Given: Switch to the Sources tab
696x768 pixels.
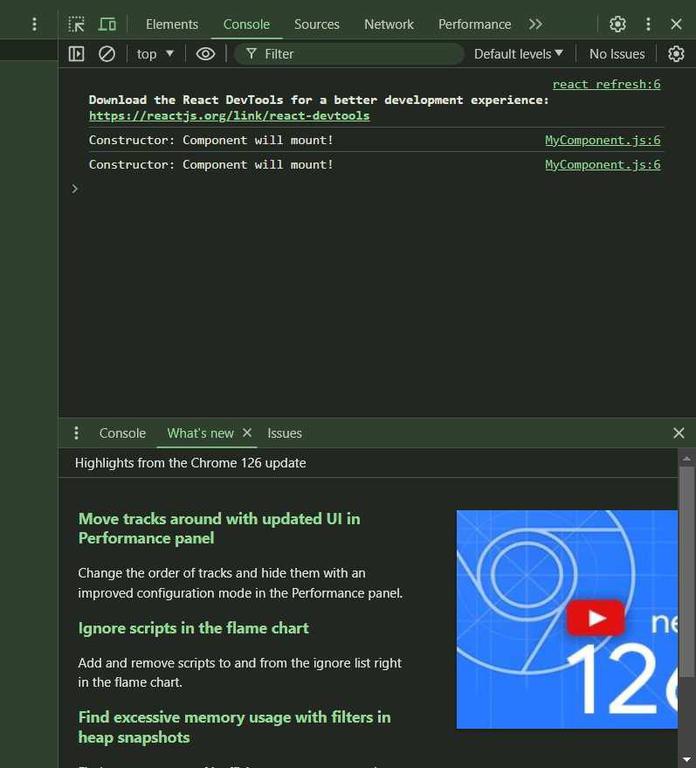Looking at the screenshot, I should [x=316, y=24].
